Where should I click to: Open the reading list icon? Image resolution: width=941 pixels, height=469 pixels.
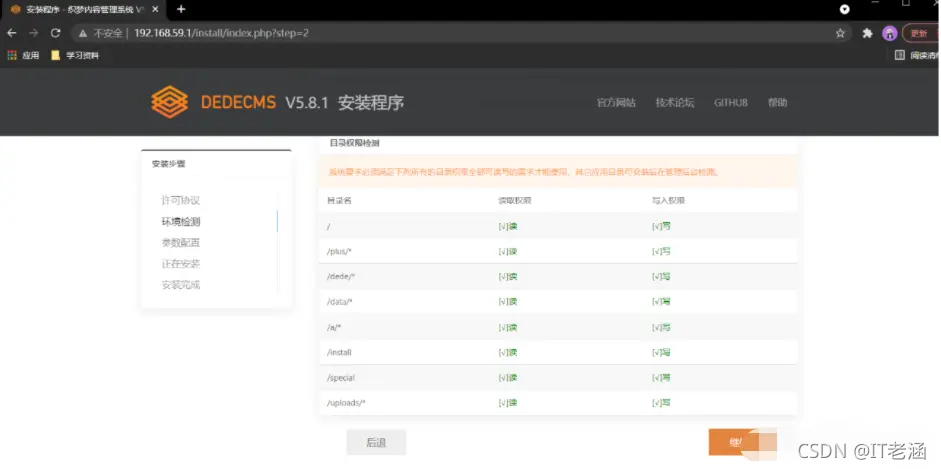900,55
